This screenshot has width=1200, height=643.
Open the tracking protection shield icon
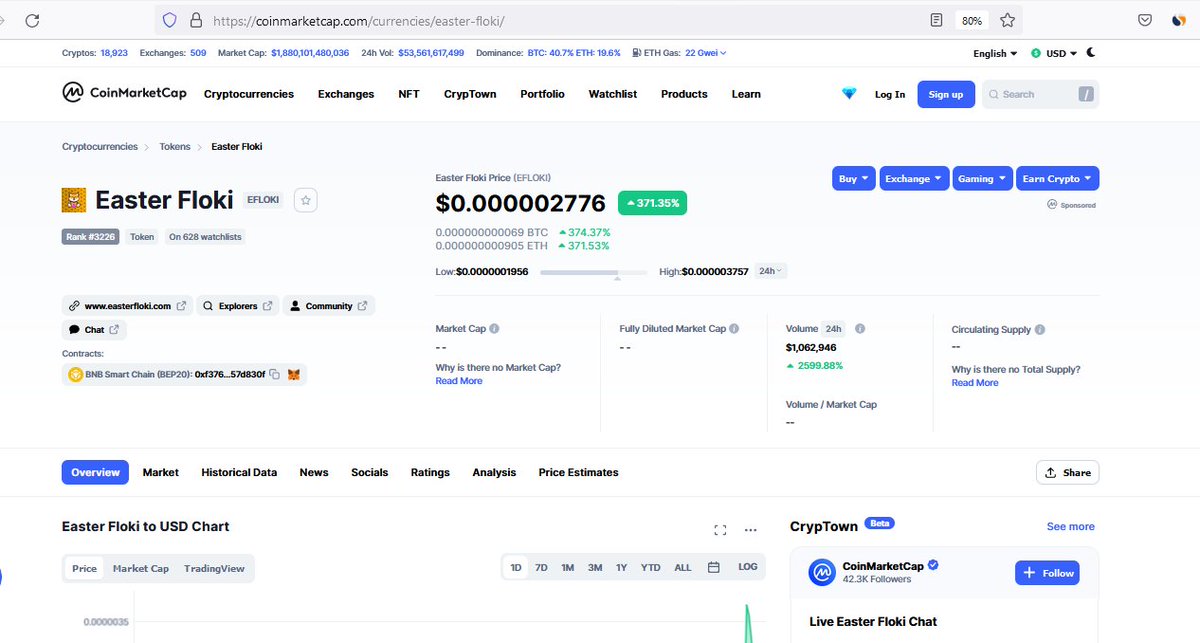pyautogui.click(x=169, y=20)
